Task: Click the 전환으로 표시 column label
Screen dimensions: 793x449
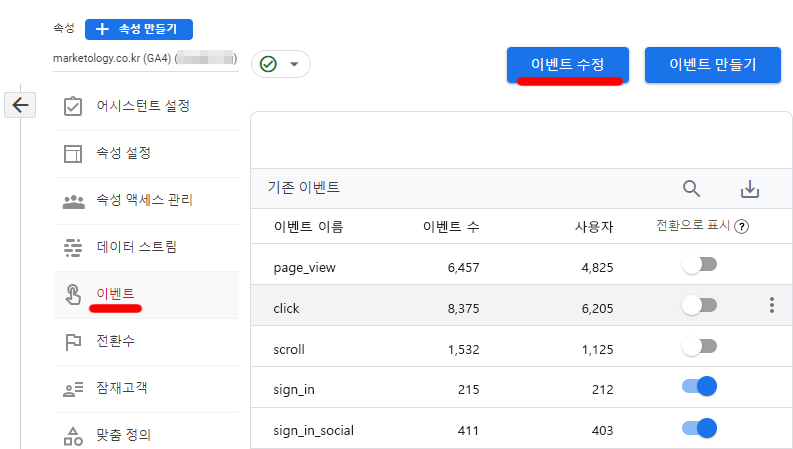Action: click(693, 226)
